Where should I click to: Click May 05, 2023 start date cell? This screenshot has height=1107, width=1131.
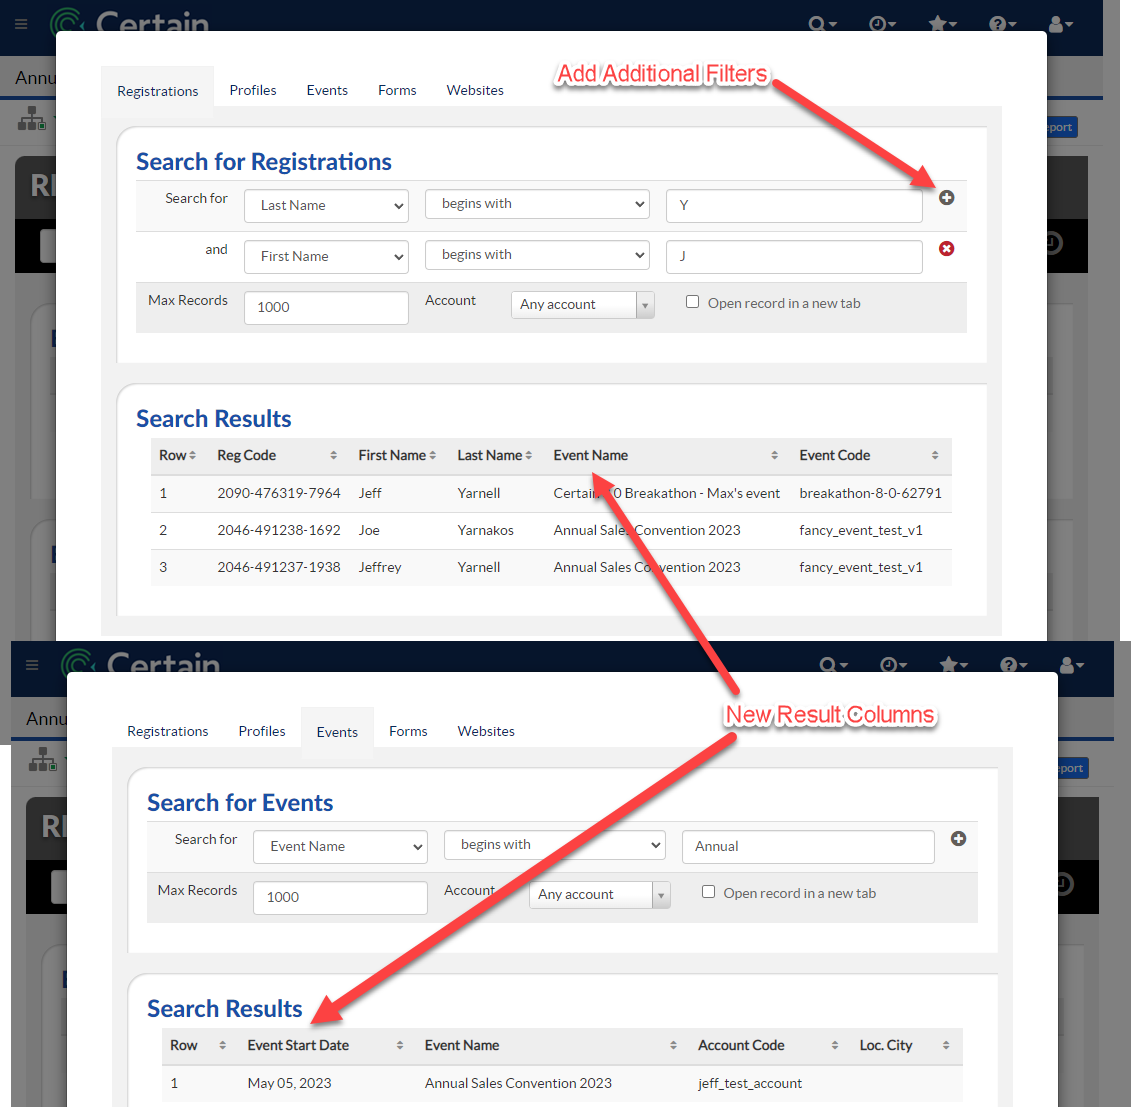(289, 1083)
